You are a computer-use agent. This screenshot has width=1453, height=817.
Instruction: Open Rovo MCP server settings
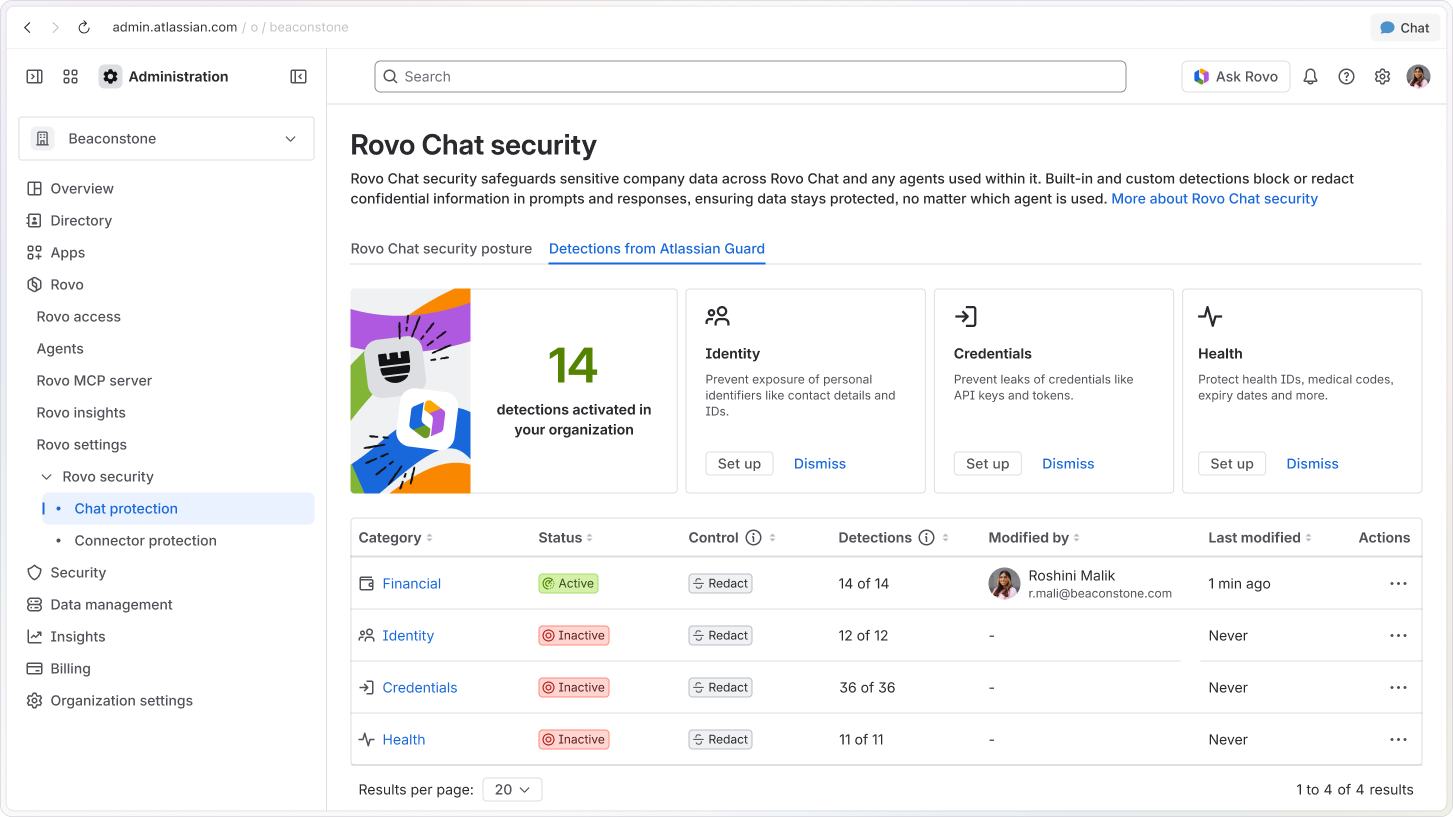(x=94, y=381)
